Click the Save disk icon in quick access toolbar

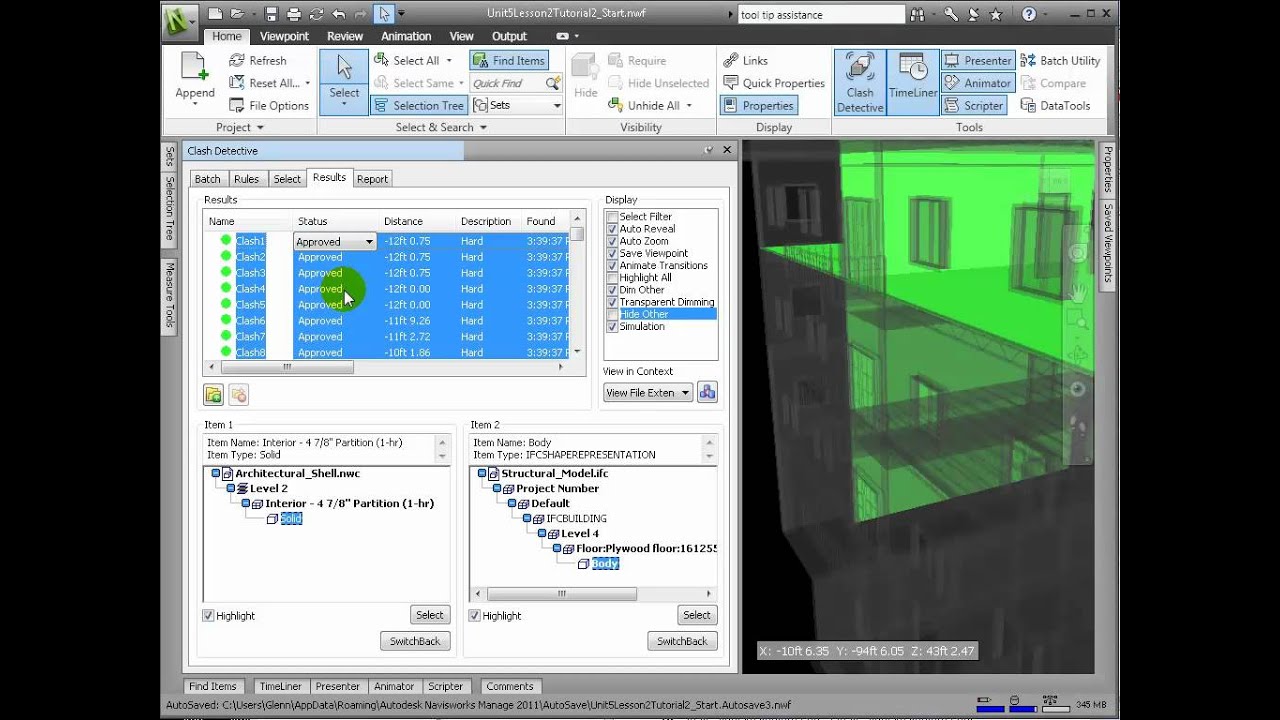coord(271,14)
